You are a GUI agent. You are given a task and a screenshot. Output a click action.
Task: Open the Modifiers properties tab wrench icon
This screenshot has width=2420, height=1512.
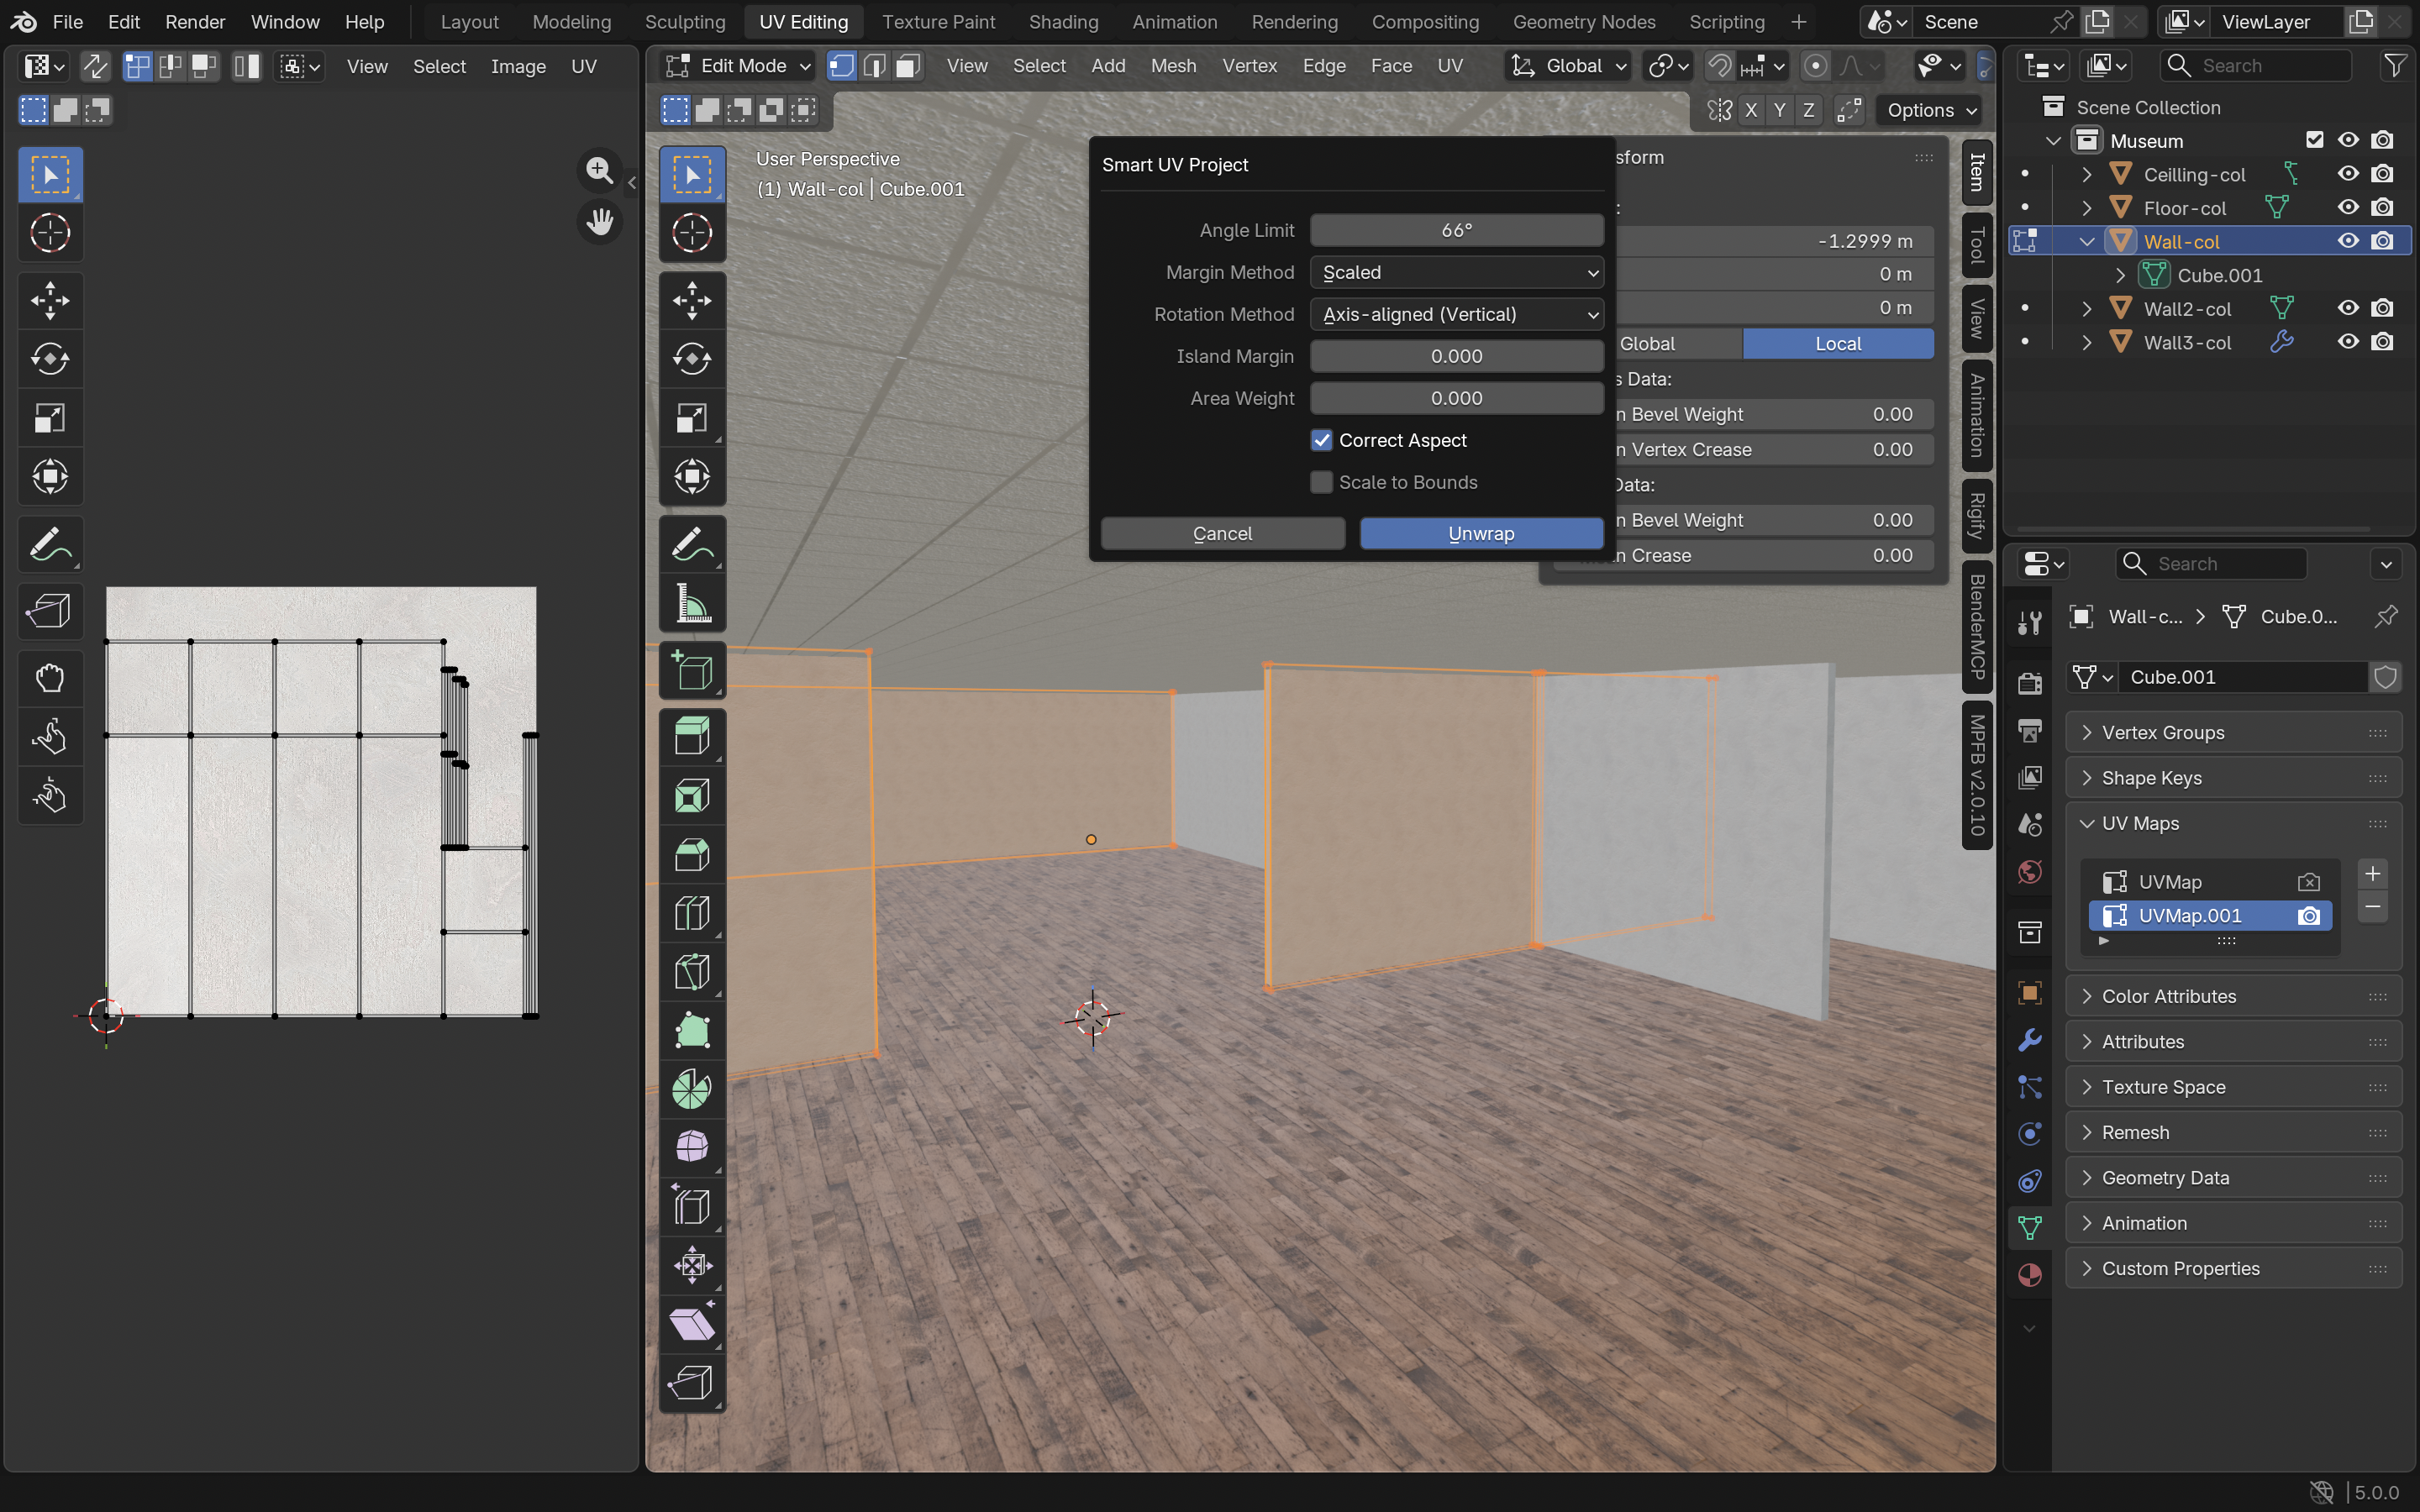point(2029,1040)
